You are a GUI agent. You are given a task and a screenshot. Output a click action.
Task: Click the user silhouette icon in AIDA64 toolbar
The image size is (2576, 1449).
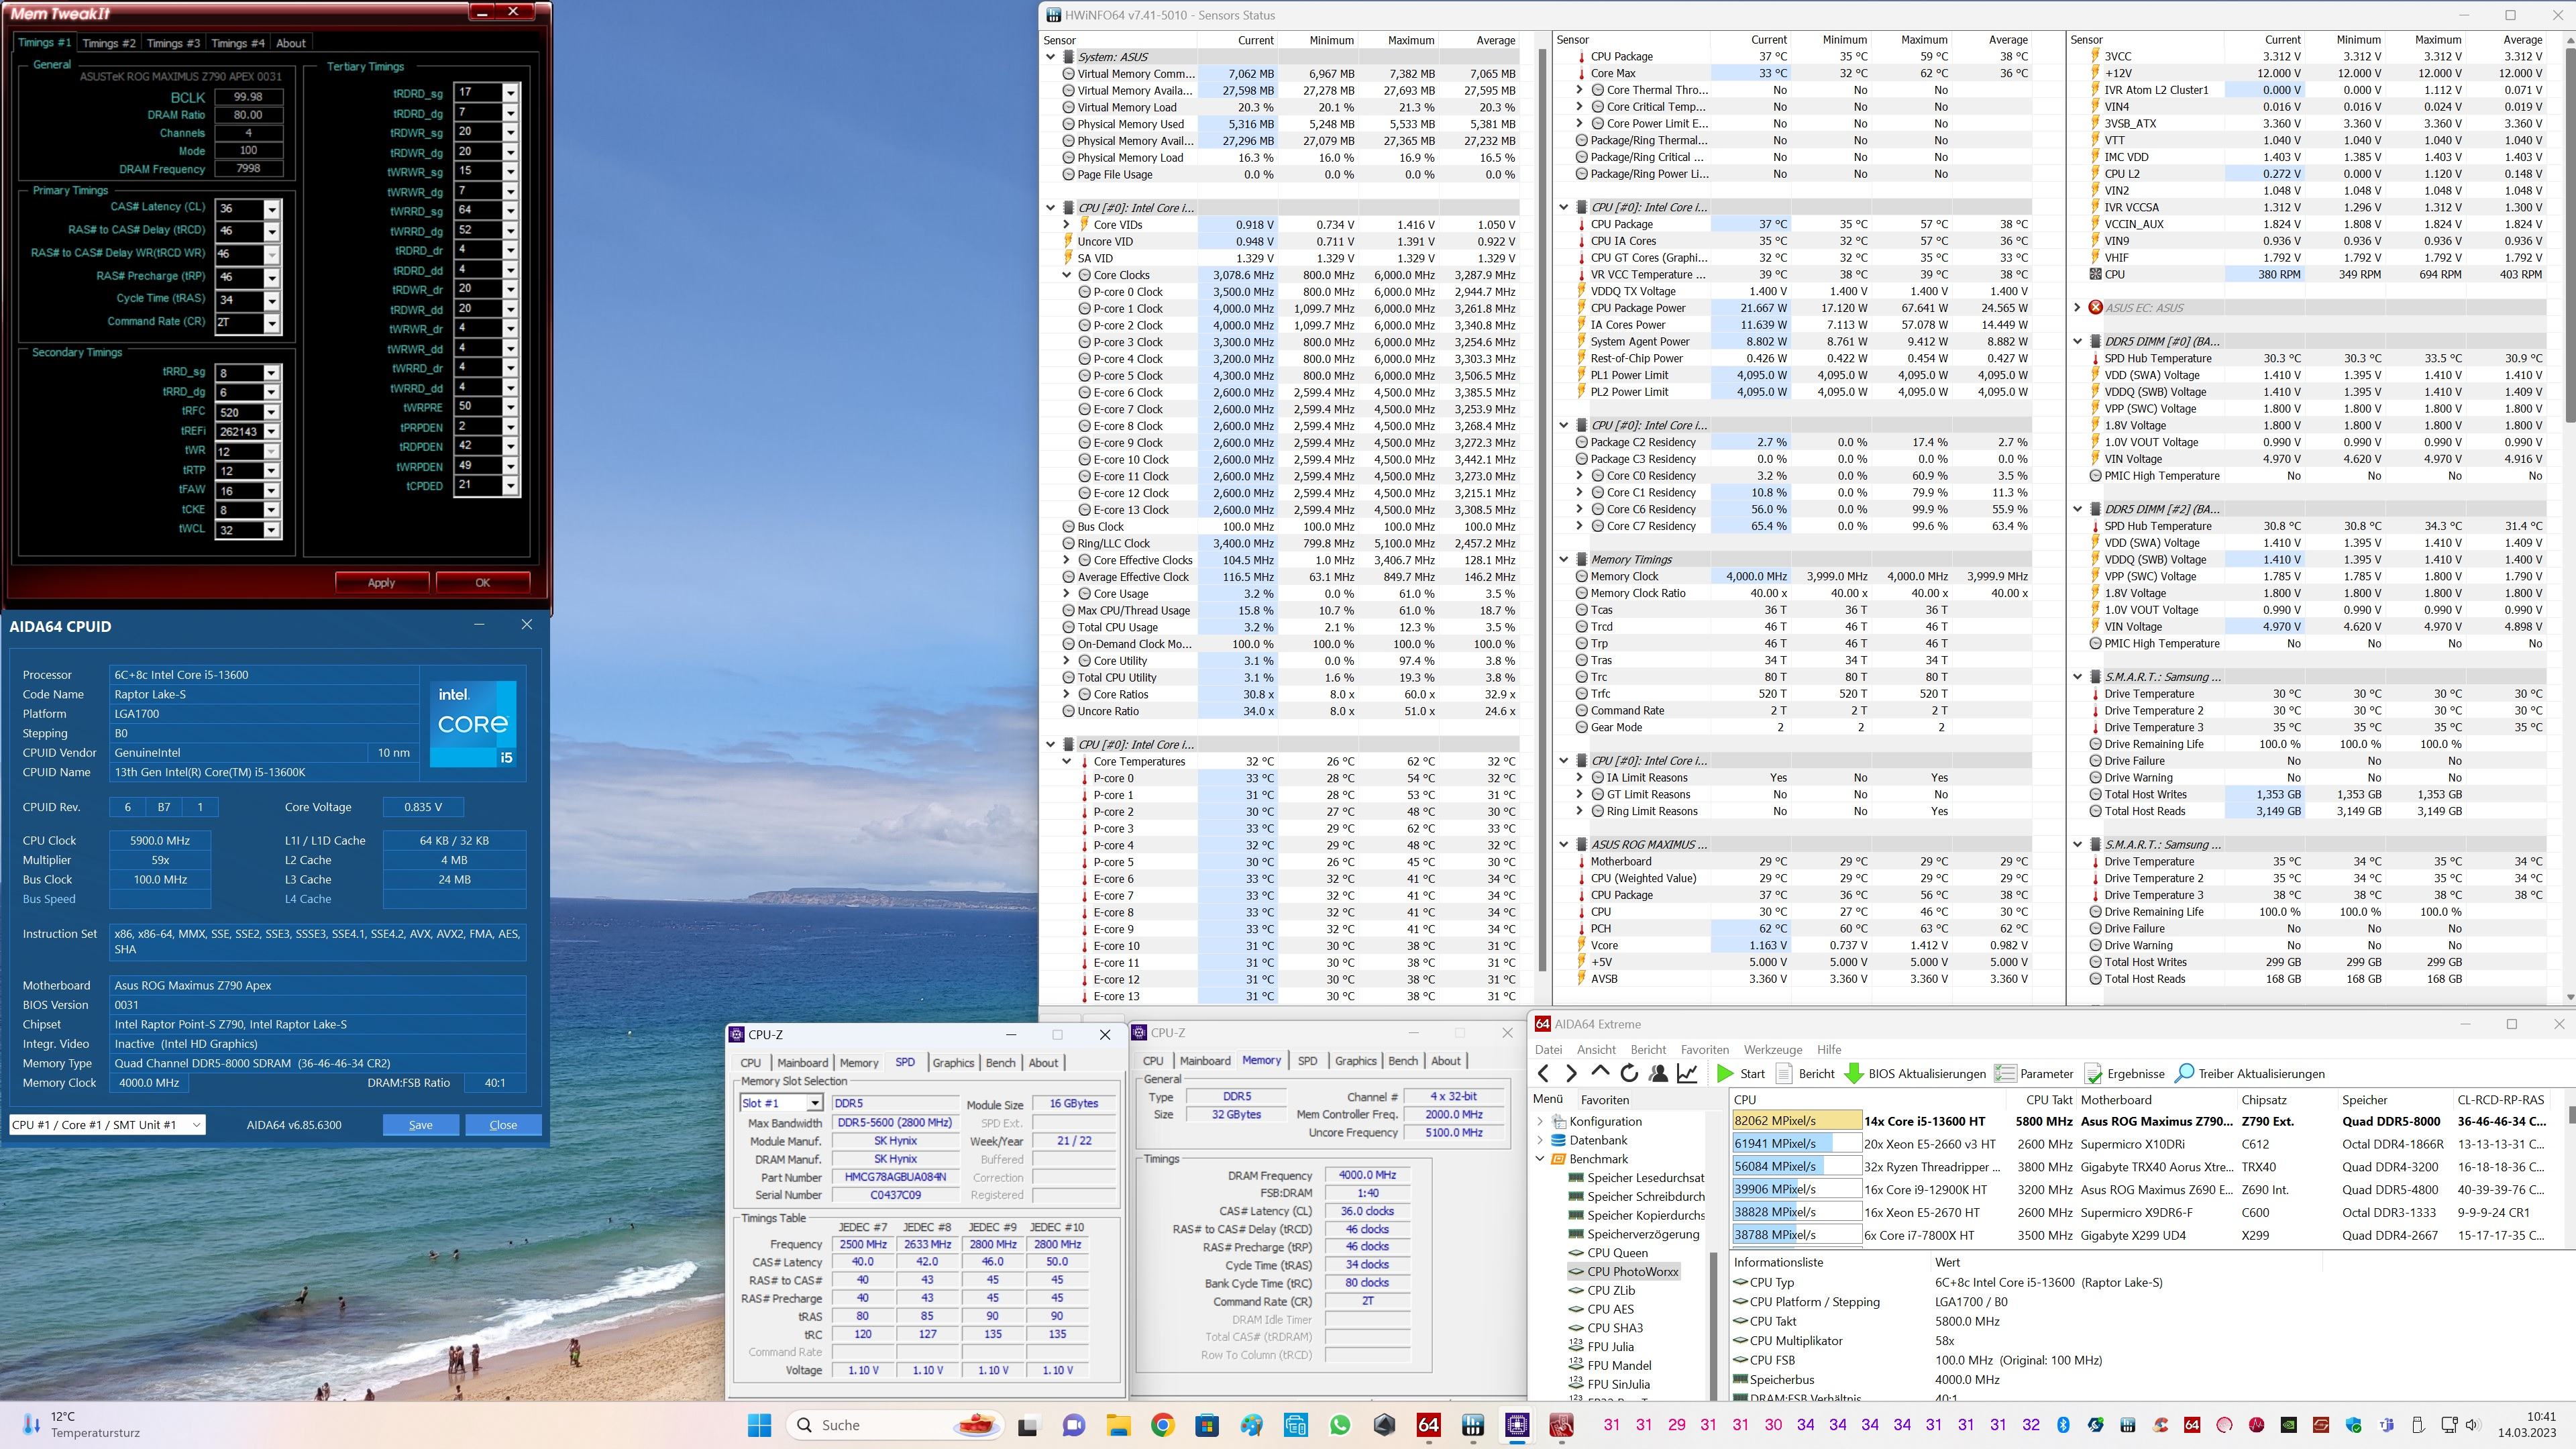coord(1658,1073)
